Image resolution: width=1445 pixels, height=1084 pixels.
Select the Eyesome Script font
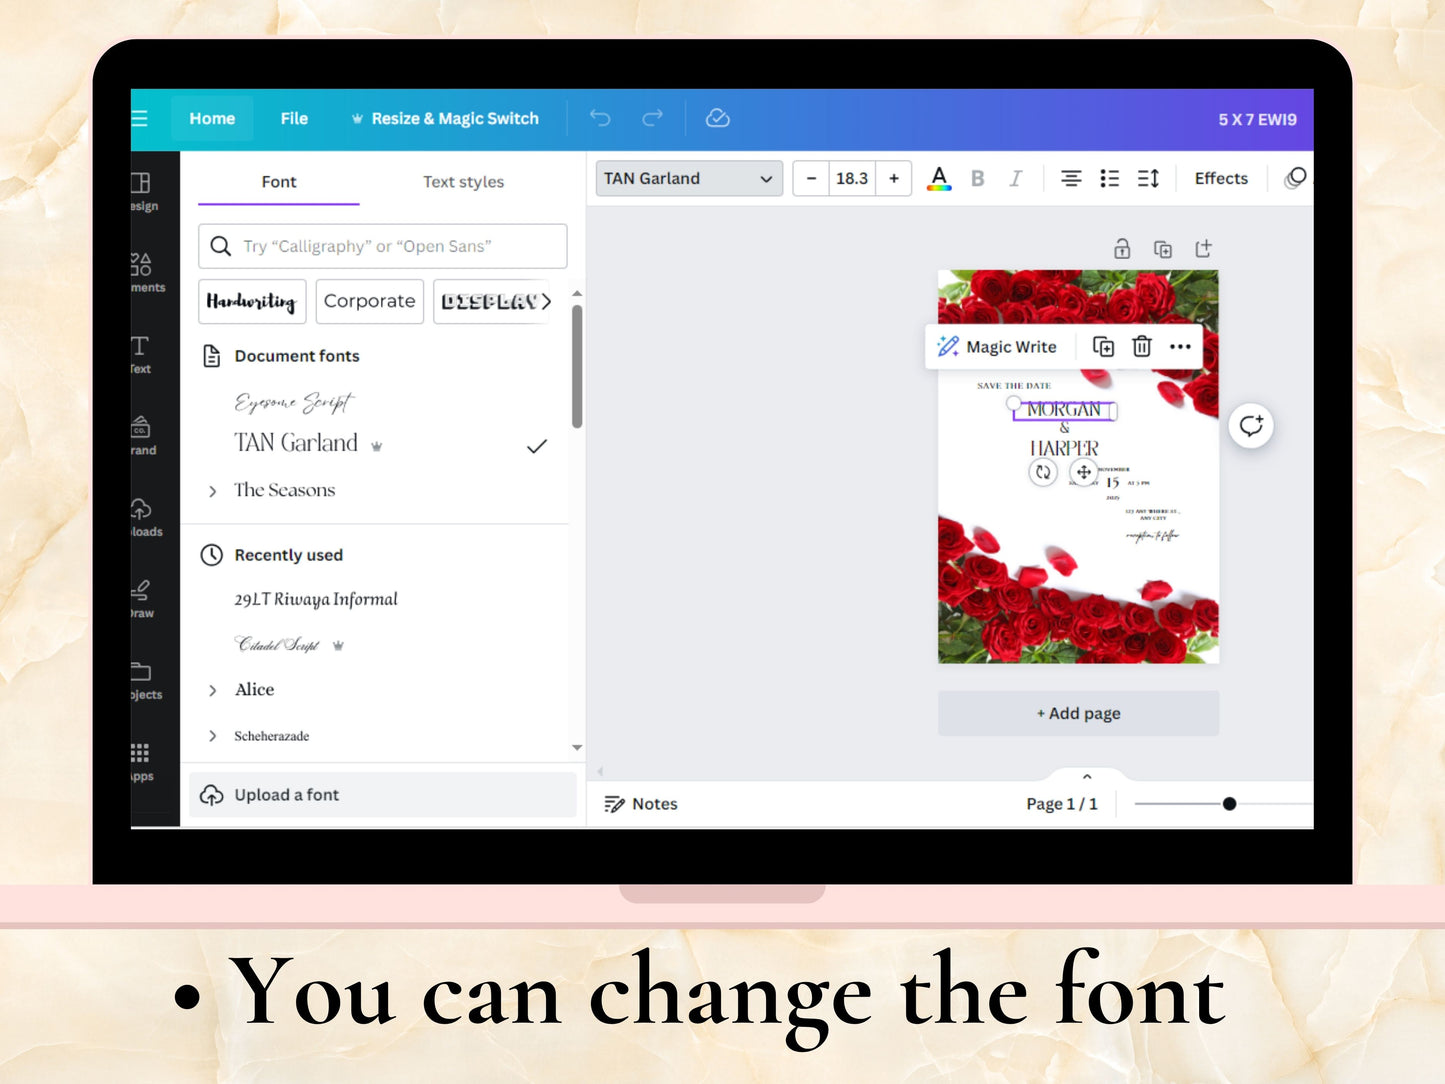click(x=295, y=402)
